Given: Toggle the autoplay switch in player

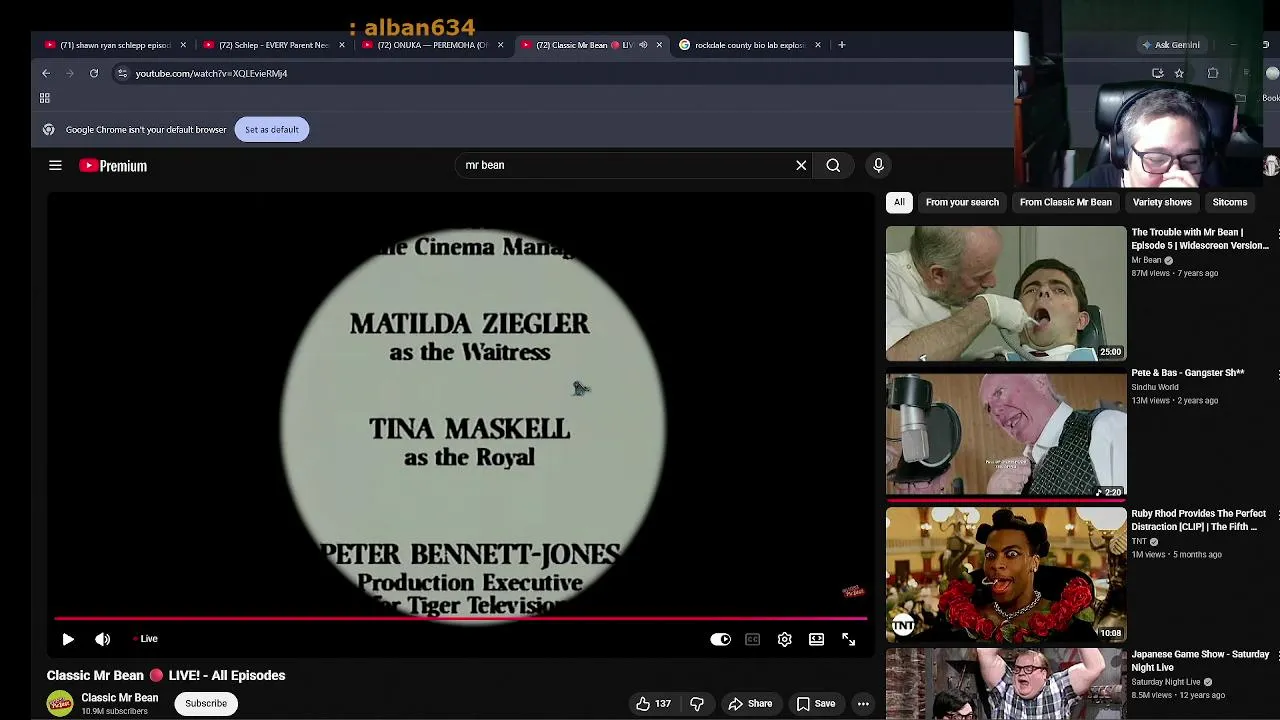Looking at the screenshot, I should 720,639.
